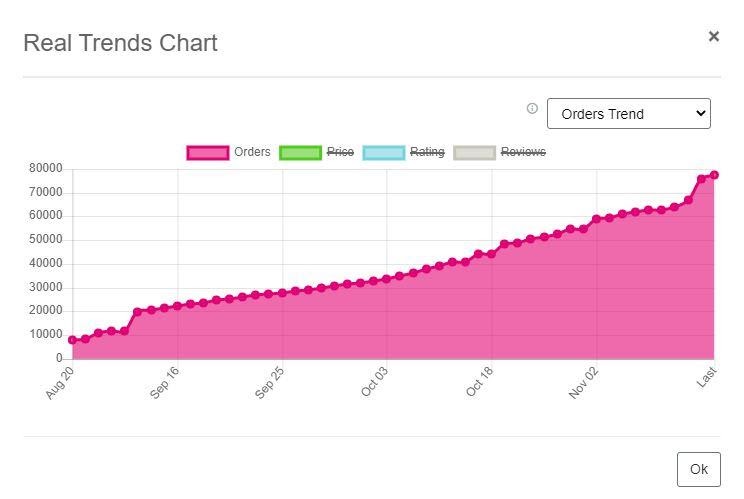
Task: Open the Orders Trend dropdown
Action: (628, 114)
